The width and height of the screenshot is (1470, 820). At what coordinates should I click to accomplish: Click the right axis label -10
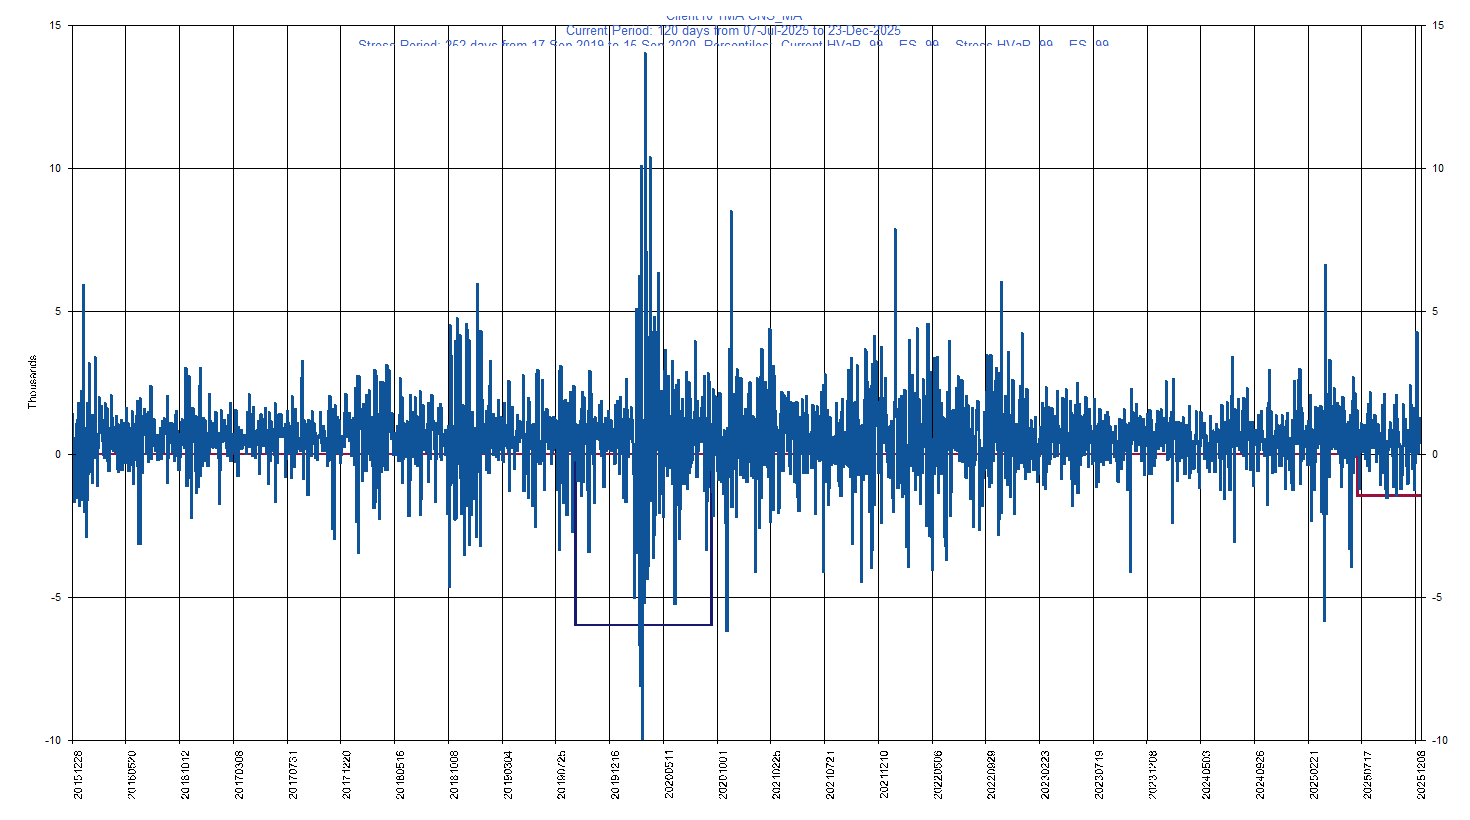[x=1439, y=741]
